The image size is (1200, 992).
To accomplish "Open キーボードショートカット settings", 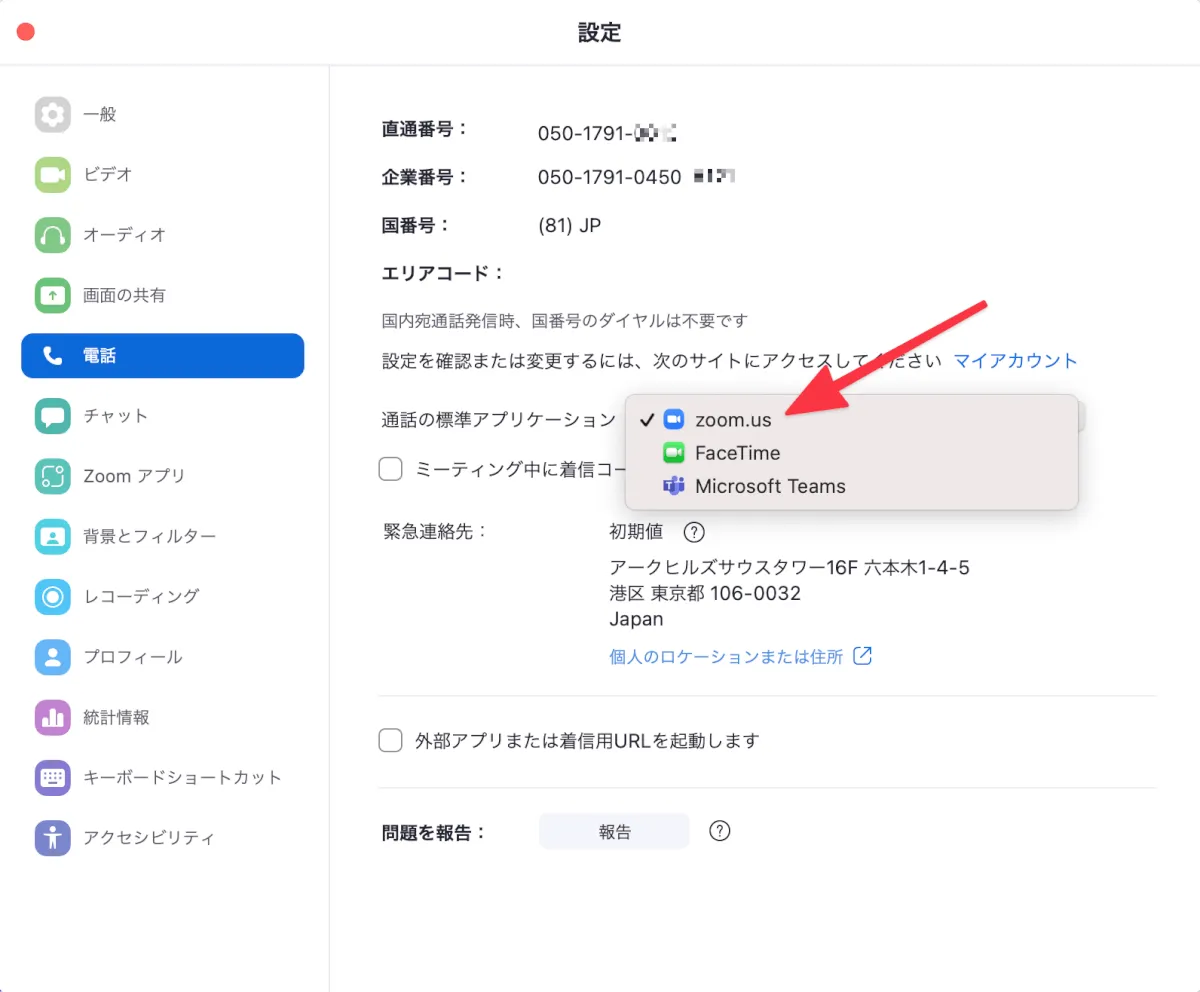I will click(162, 777).
